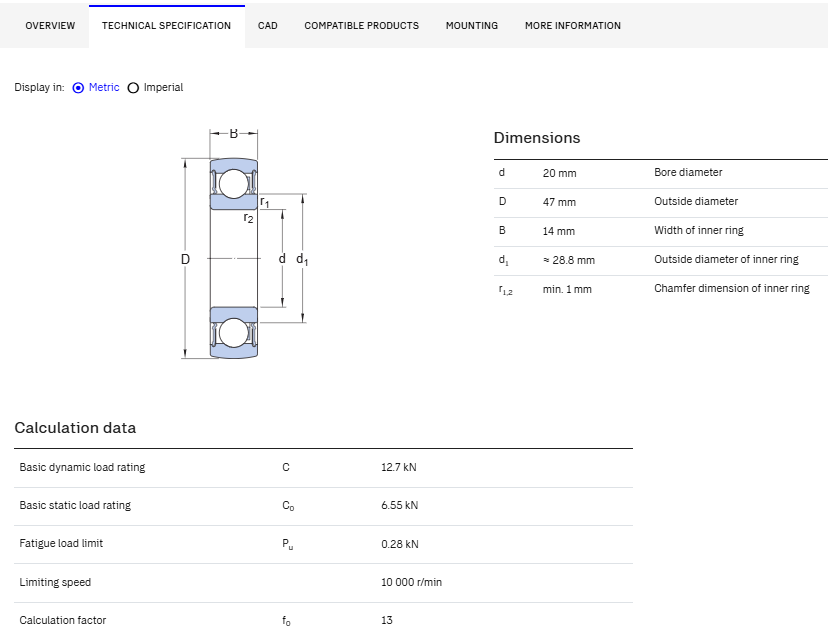
Task: Click the 'Calculation factor' label
Action: click(63, 620)
